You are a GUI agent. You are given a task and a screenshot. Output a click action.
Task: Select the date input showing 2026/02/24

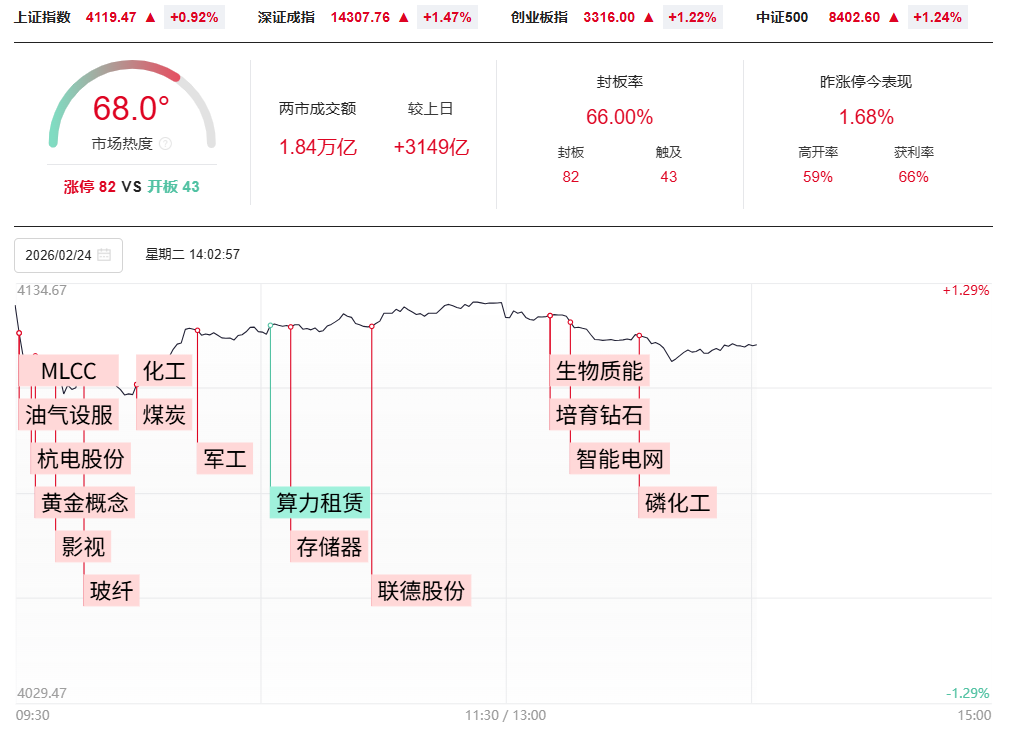coord(59,255)
